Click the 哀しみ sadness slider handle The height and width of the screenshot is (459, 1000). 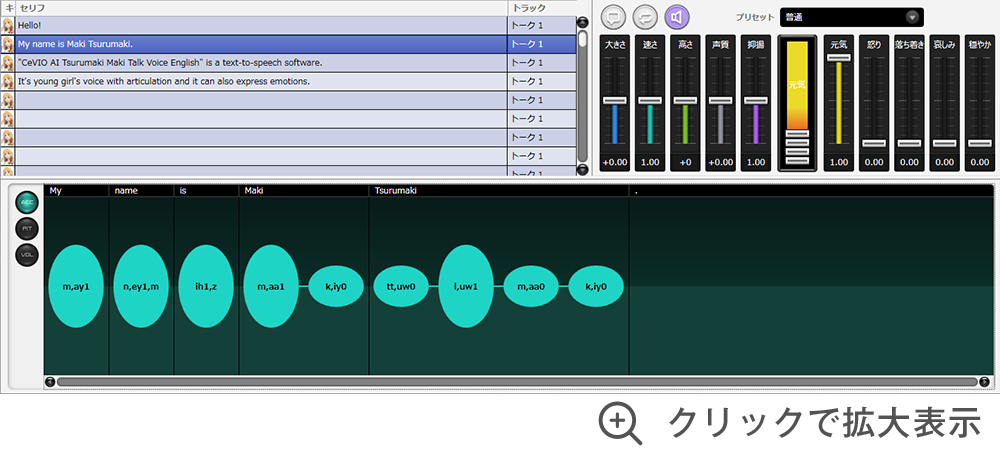pos(945,143)
